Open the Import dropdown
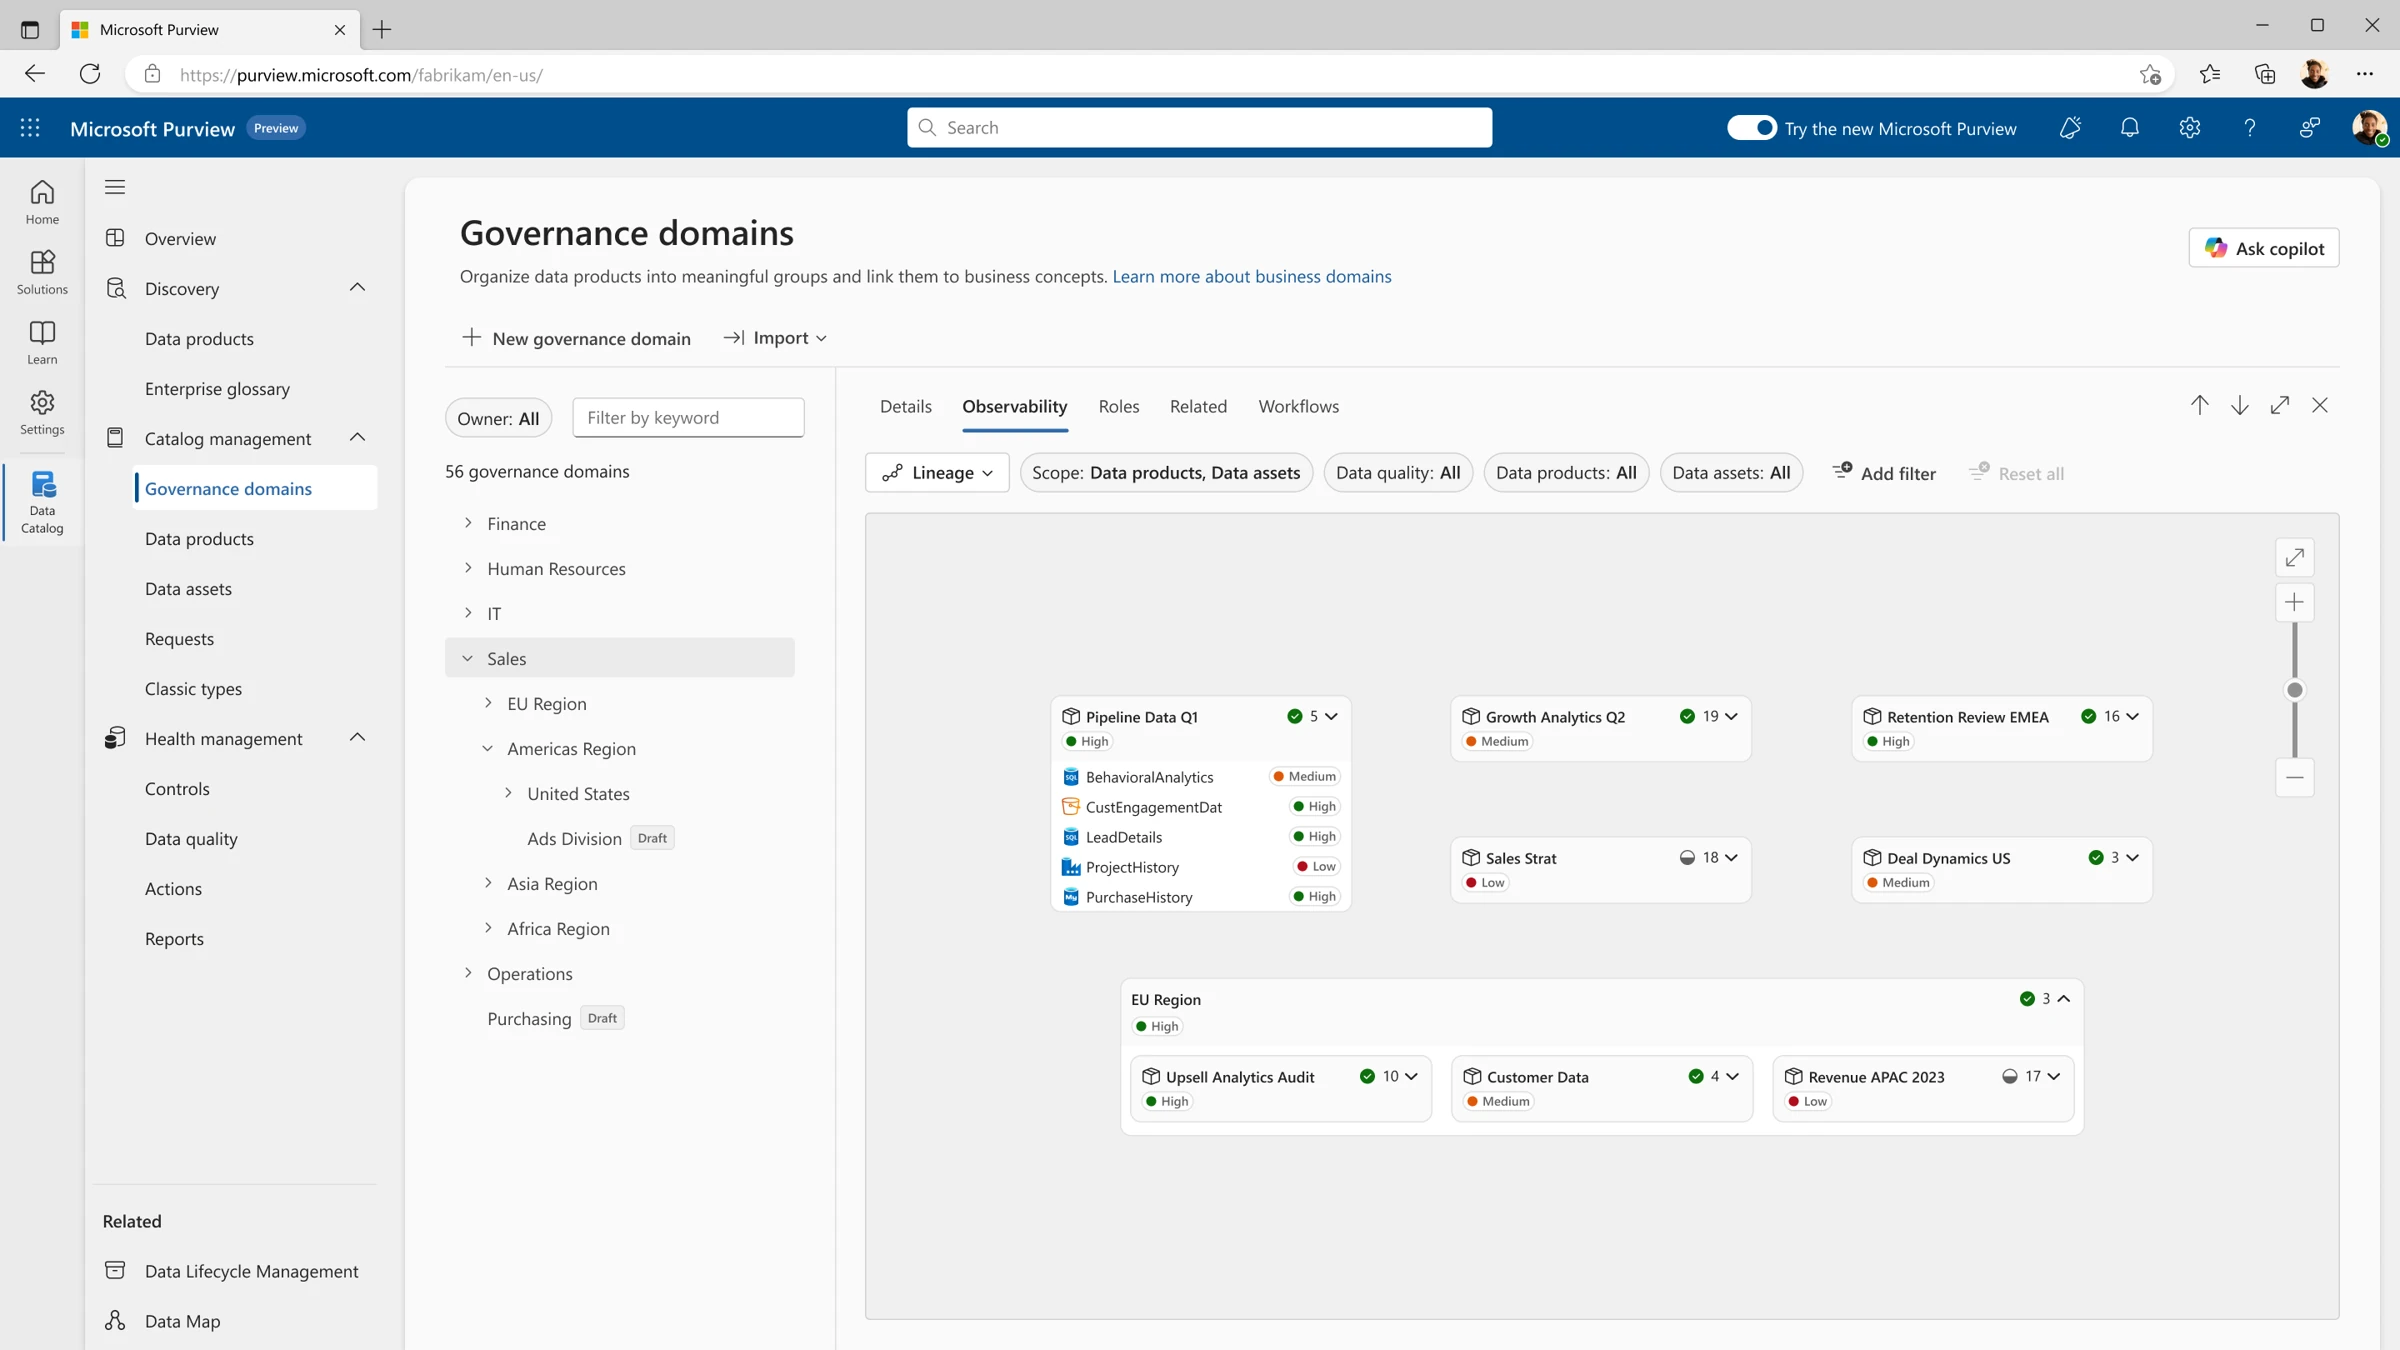This screenshot has height=1350, width=2400. [775, 338]
